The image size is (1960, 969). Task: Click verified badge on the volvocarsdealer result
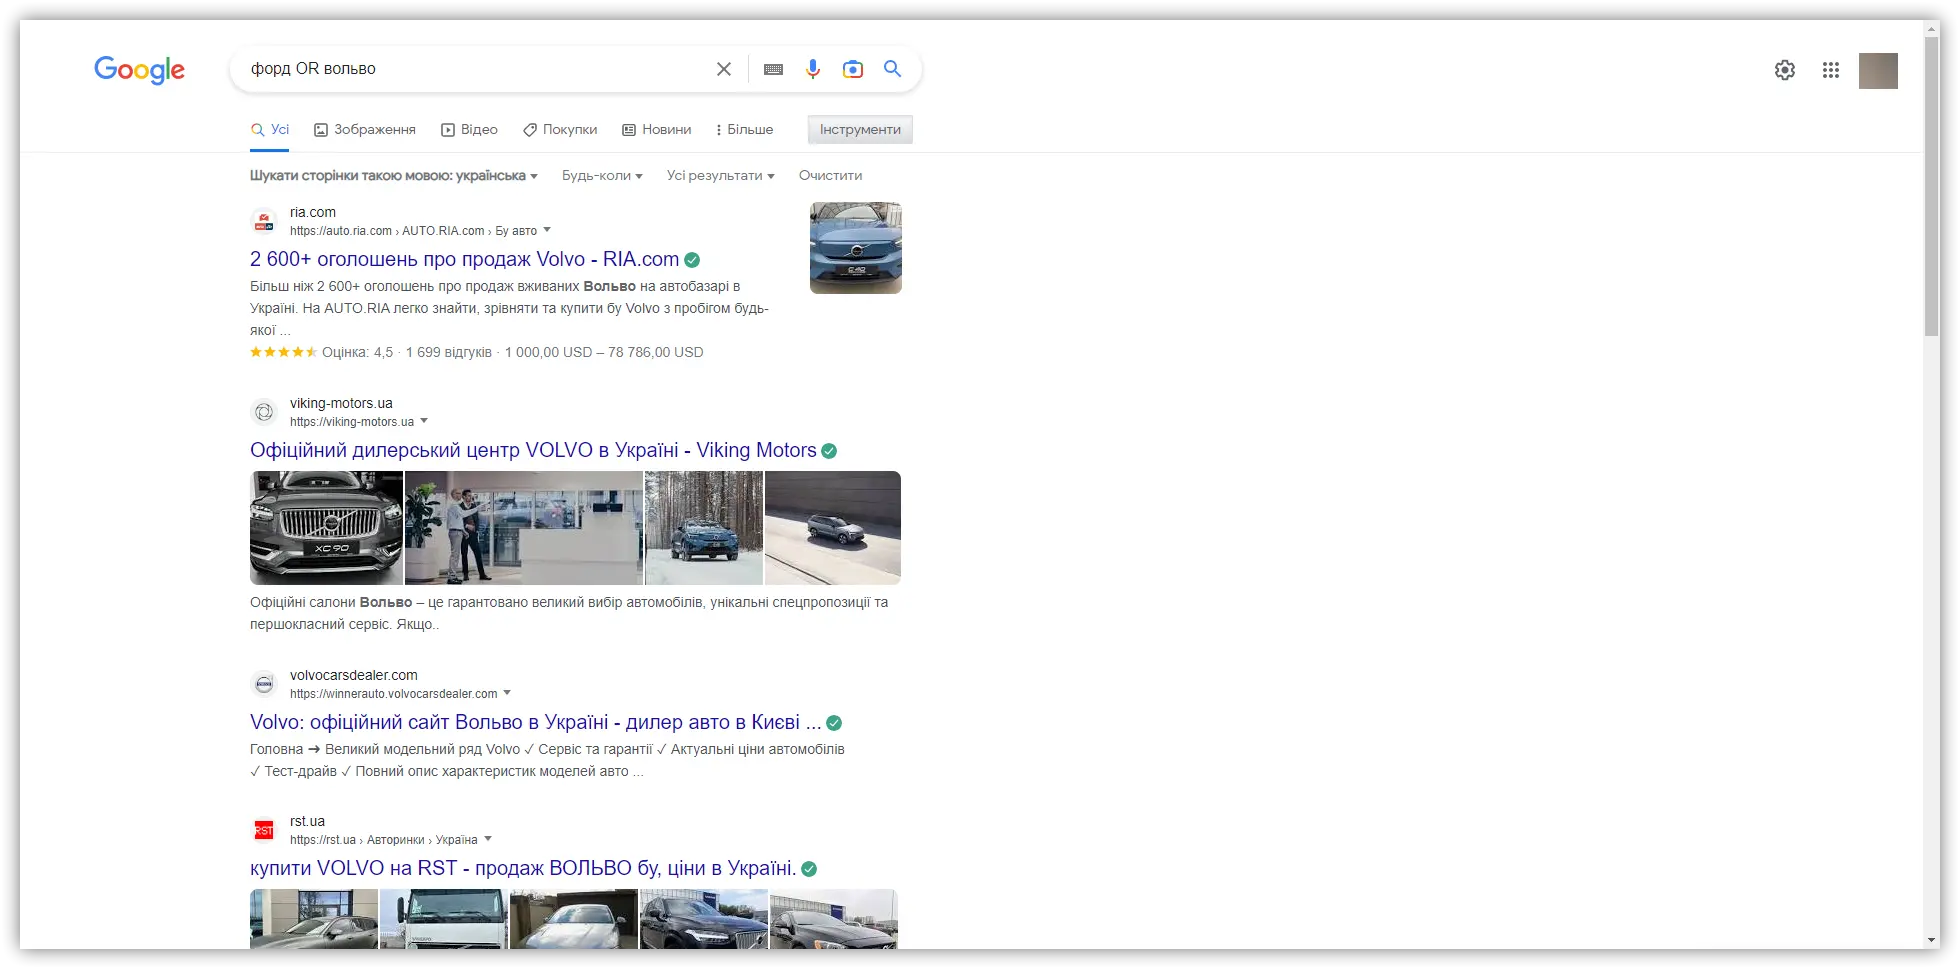pos(834,723)
